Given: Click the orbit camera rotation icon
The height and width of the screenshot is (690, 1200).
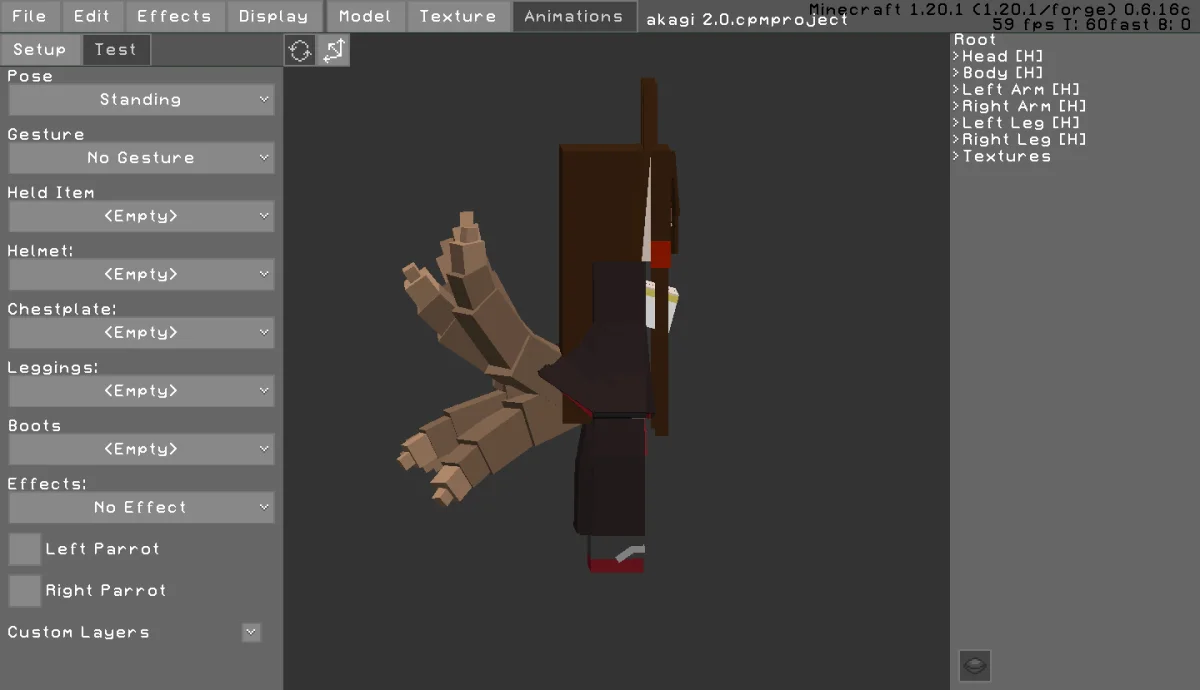Looking at the screenshot, I should click(300, 50).
